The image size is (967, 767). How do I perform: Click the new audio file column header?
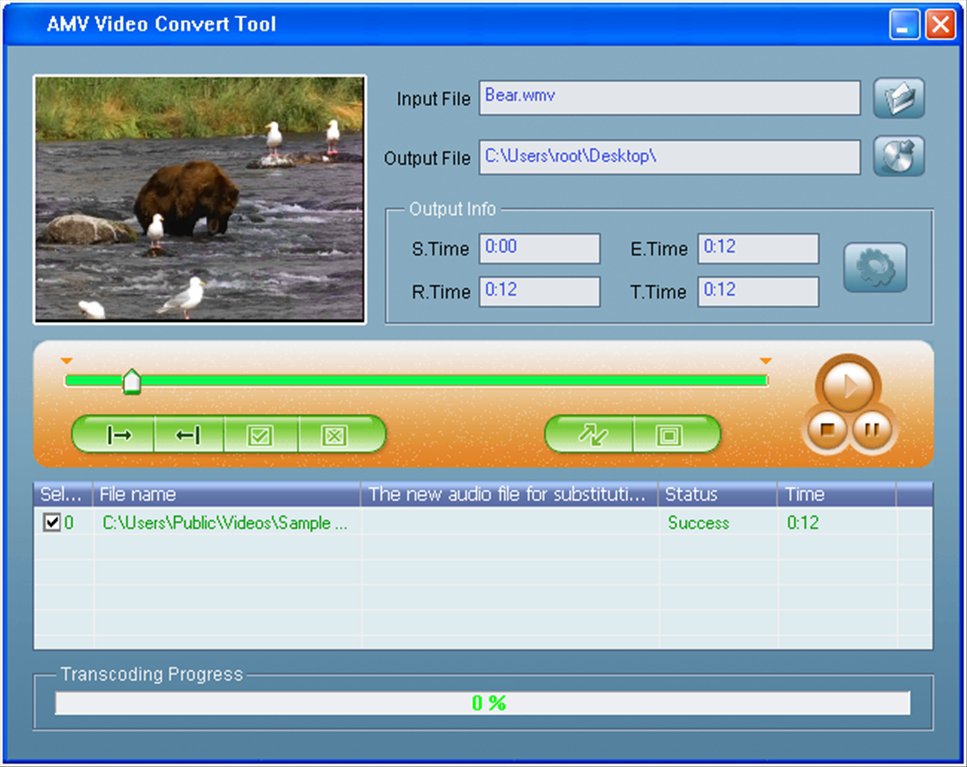[509, 494]
